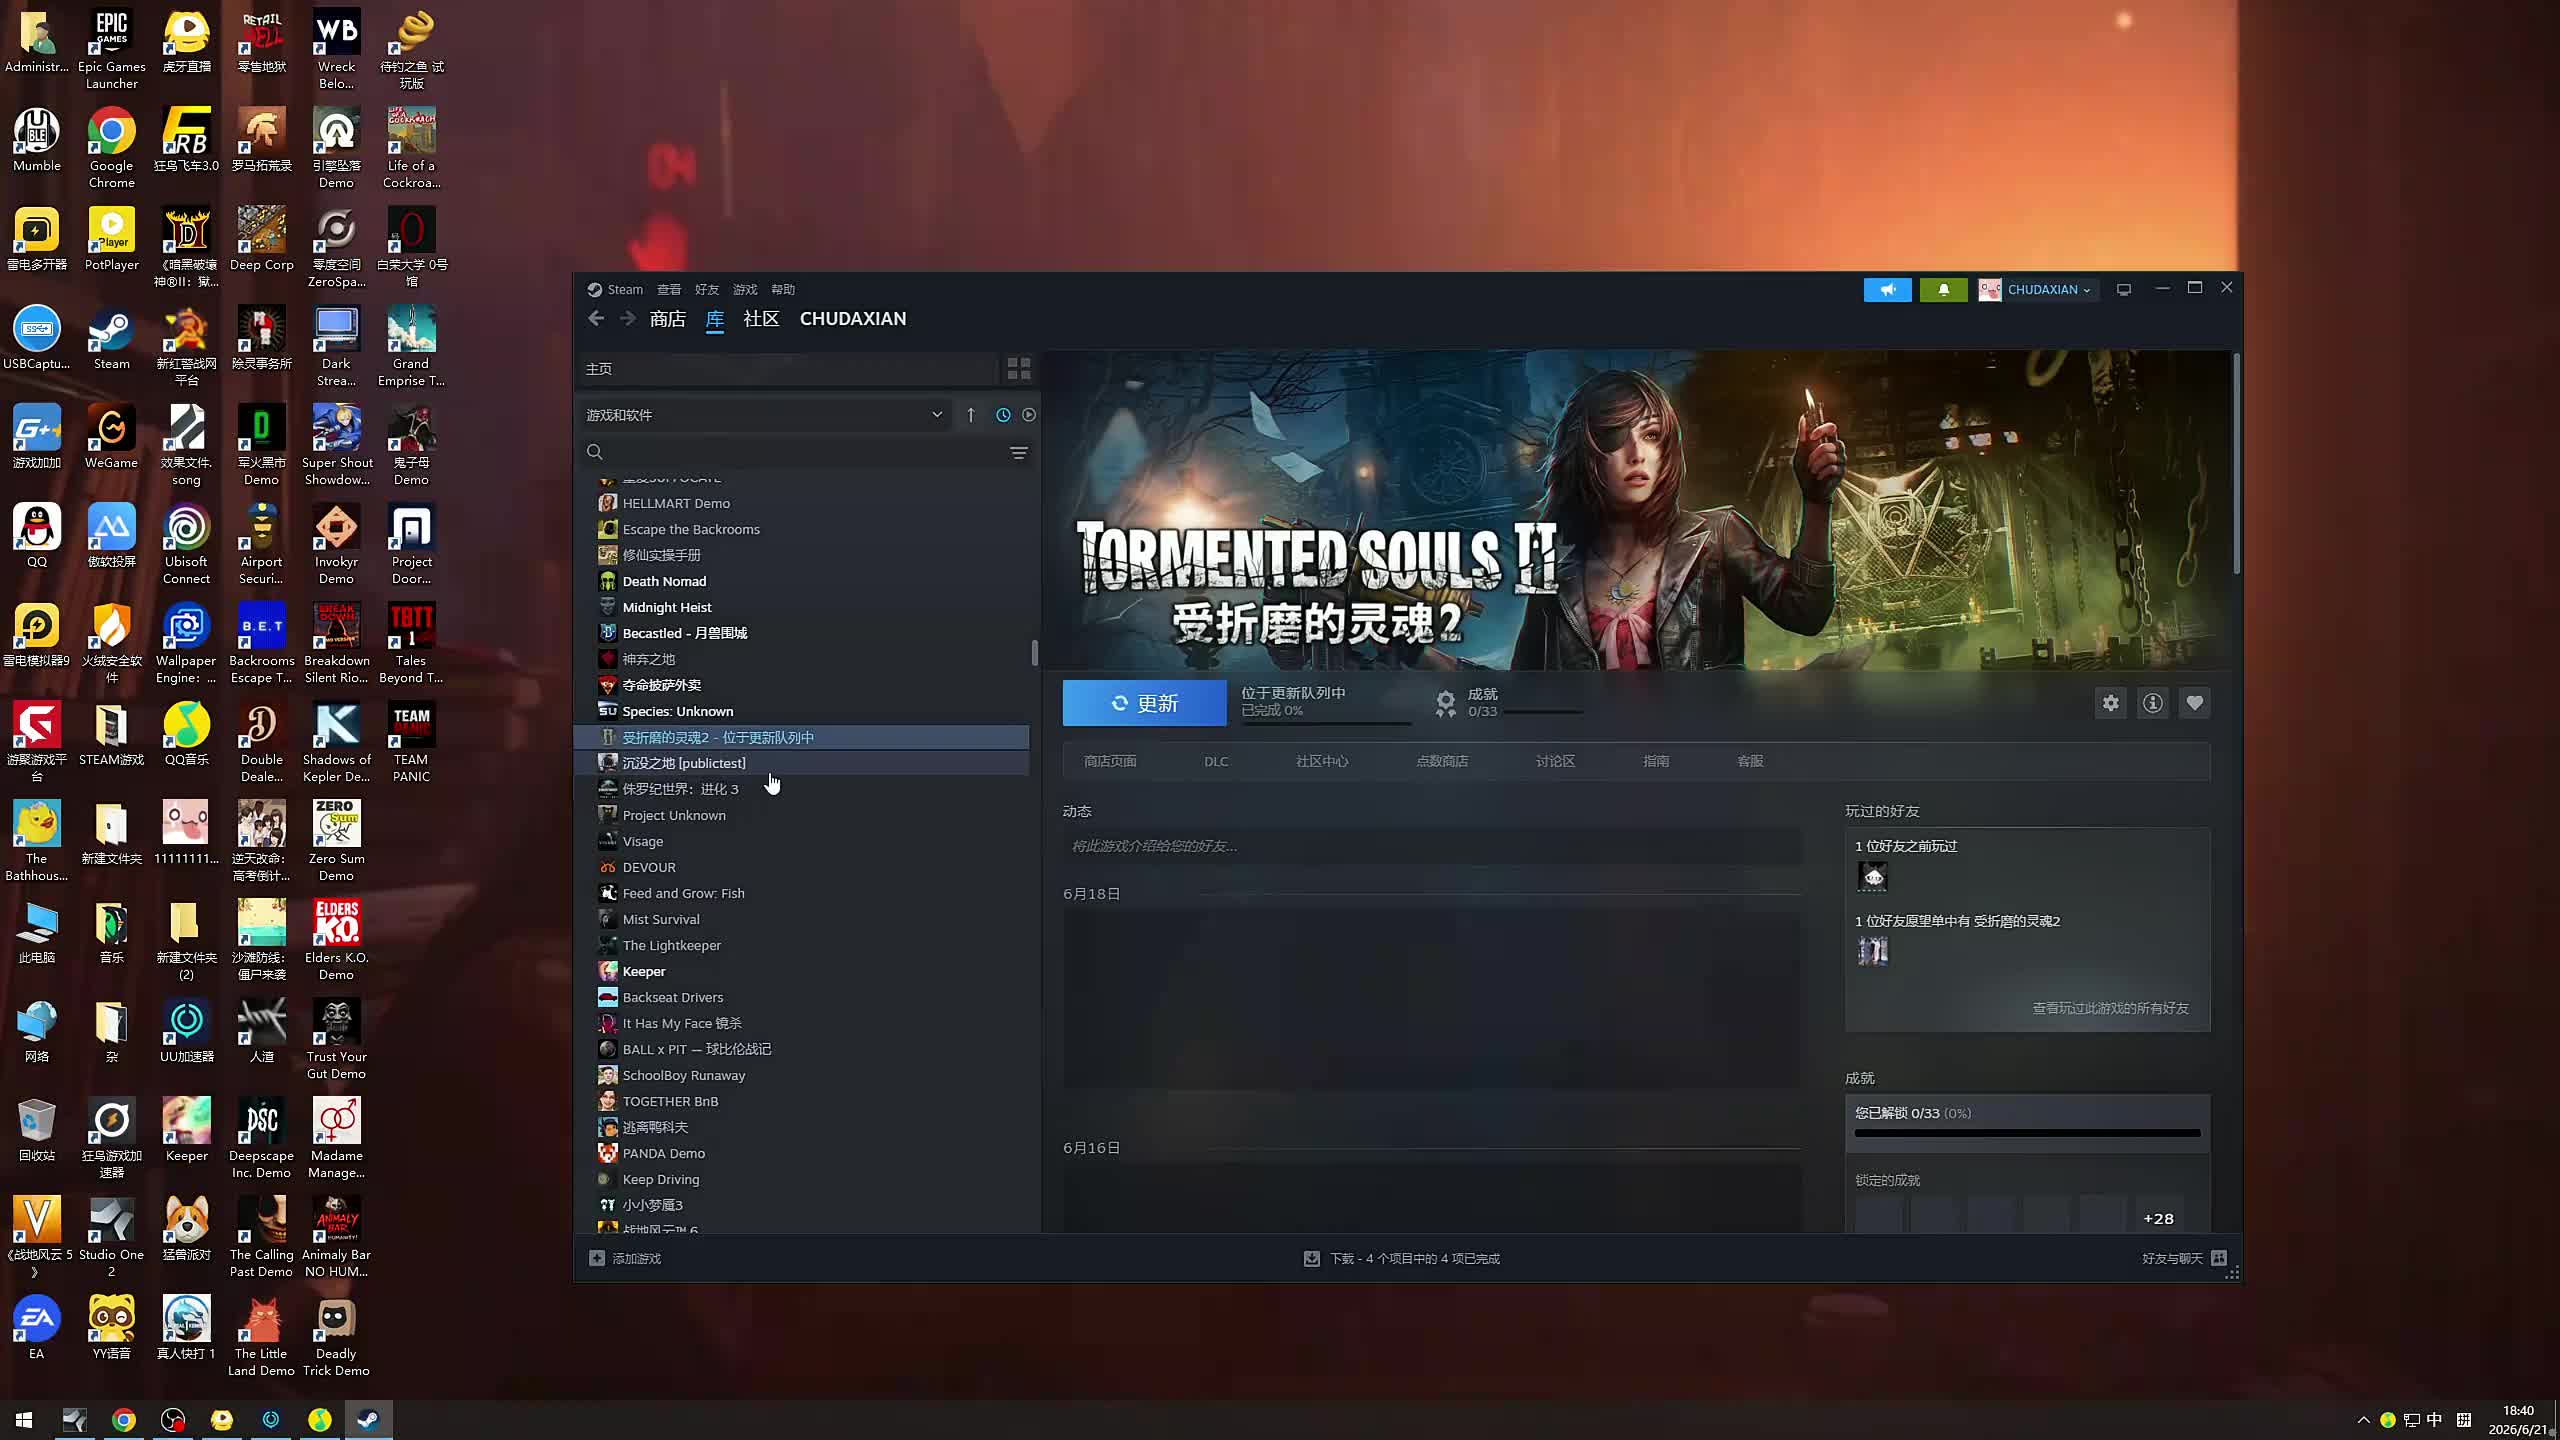The height and width of the screenshot is (1440, 2560).
Task: Open the 社区中心 link
Action: coord(1322,762)
